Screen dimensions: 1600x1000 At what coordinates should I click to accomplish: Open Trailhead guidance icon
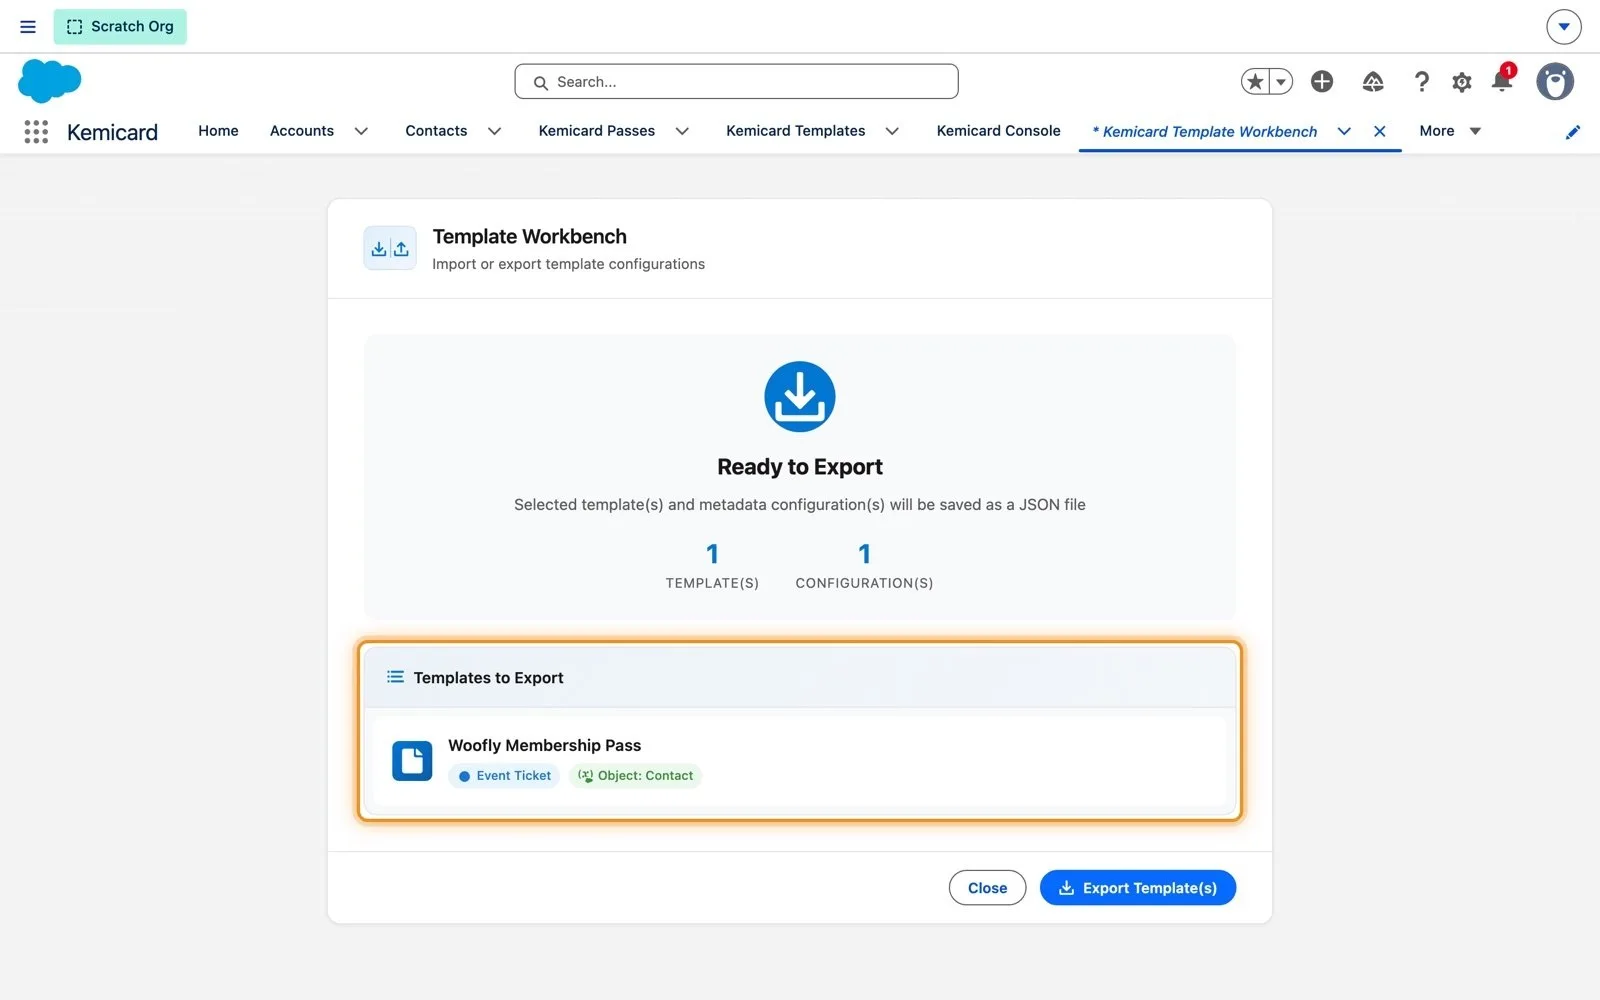(1373, 82)
